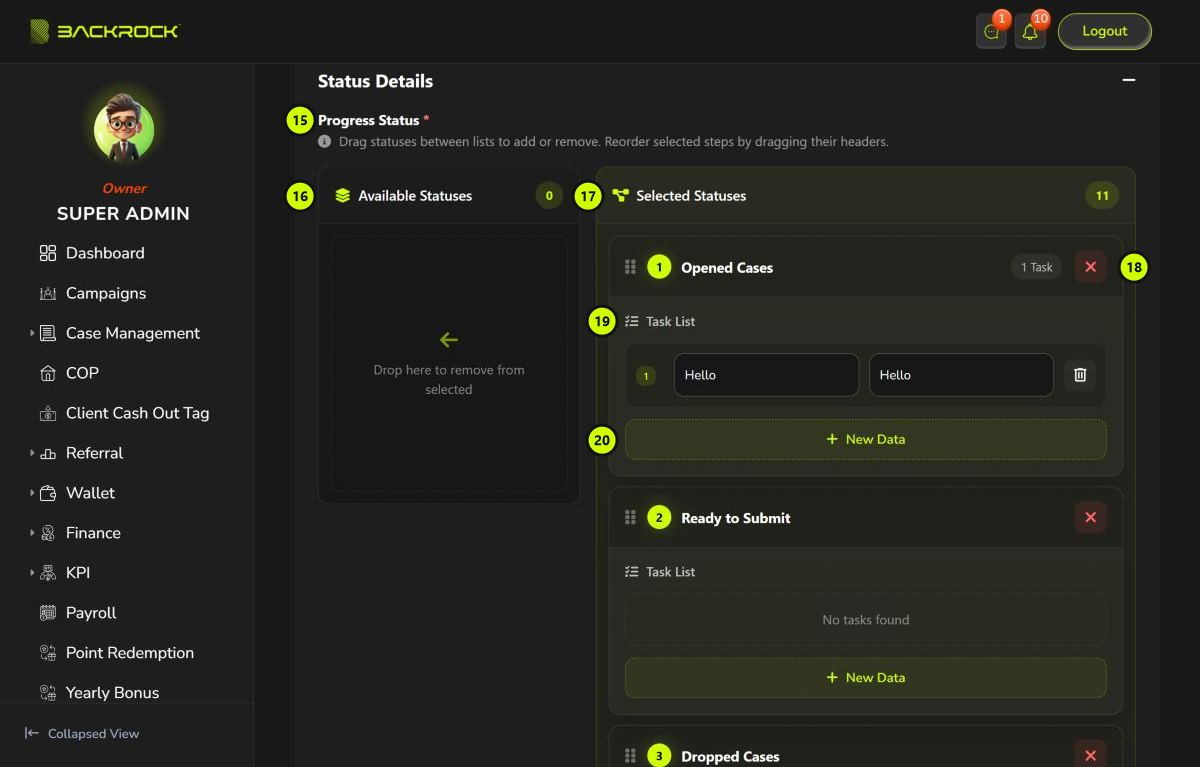
Task: Click the Task List icon under Opened Cases
Action: tap(631, 322)
